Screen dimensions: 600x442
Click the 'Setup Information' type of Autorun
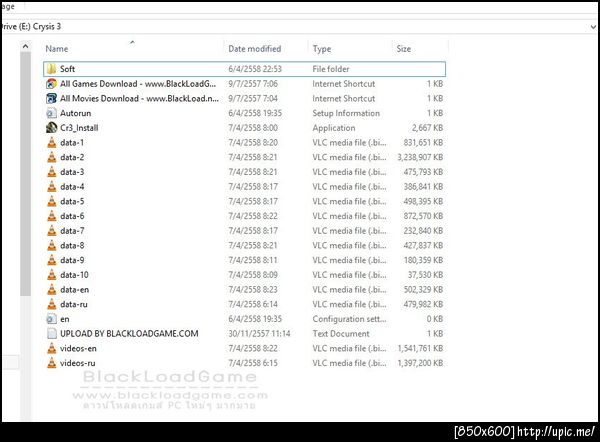[346, 113]
